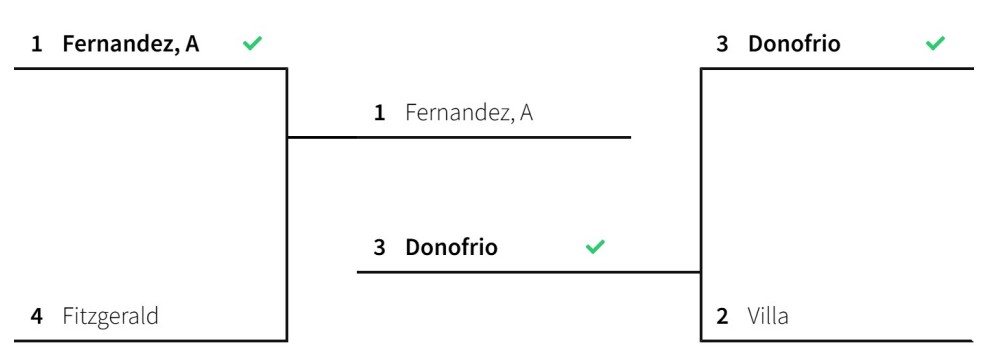Image resolution: width=986 pixels, height=362 pixels.
Task: Open Villa's player entry
Action: pyautogui.click(x=768, y=316)
